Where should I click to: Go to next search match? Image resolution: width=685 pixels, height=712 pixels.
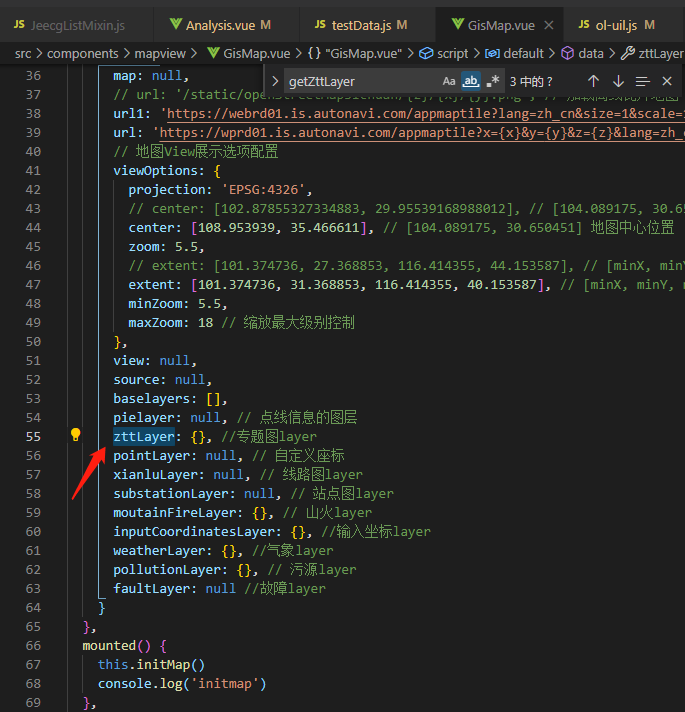point(618,81)
